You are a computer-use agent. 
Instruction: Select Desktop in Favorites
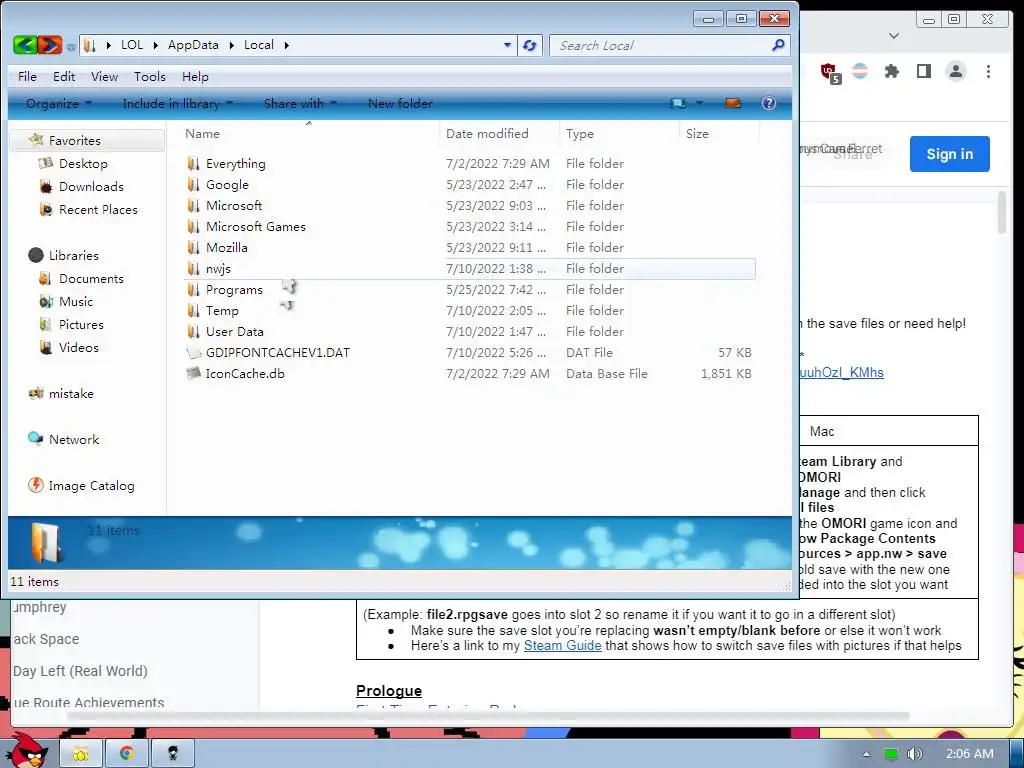tap(83, 163)
